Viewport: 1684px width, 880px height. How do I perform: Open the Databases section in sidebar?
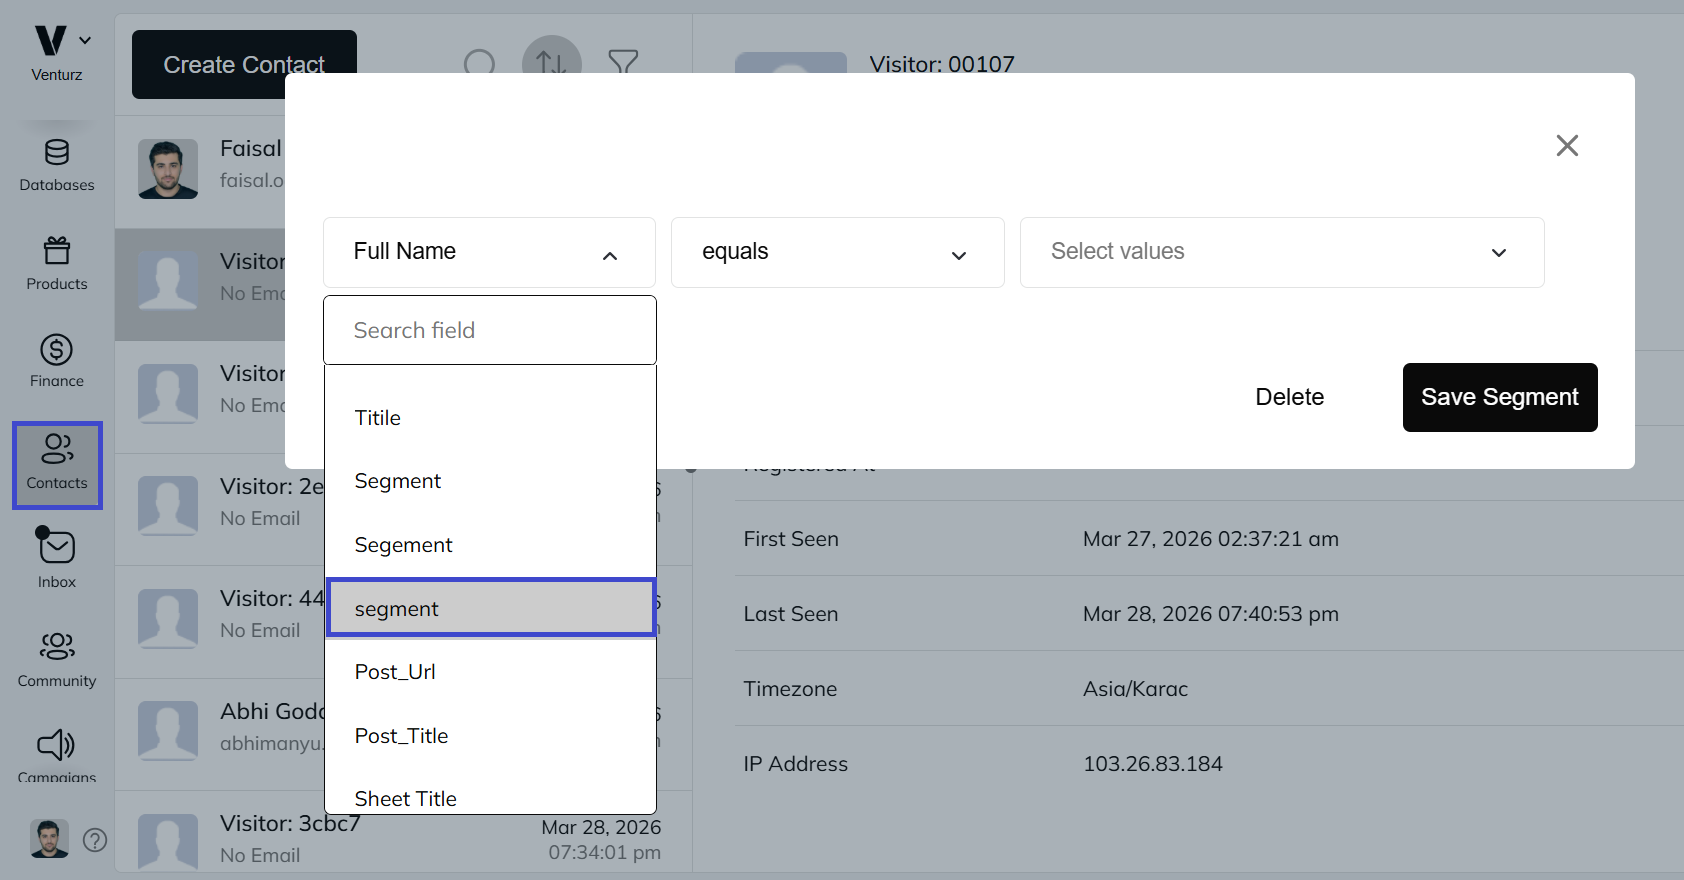click(57, 165)
